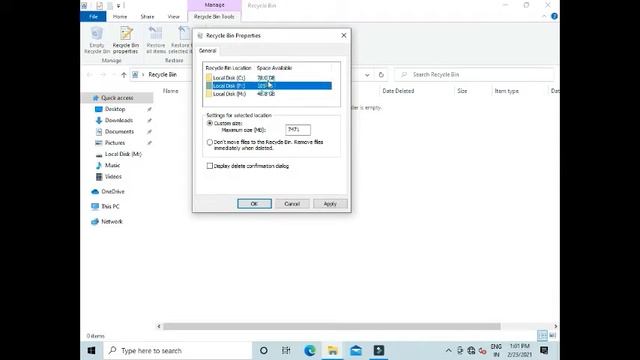Screen dimensions: 640x360
Task: Open Videos folder in sidebar
Action: tap(113, 177)
